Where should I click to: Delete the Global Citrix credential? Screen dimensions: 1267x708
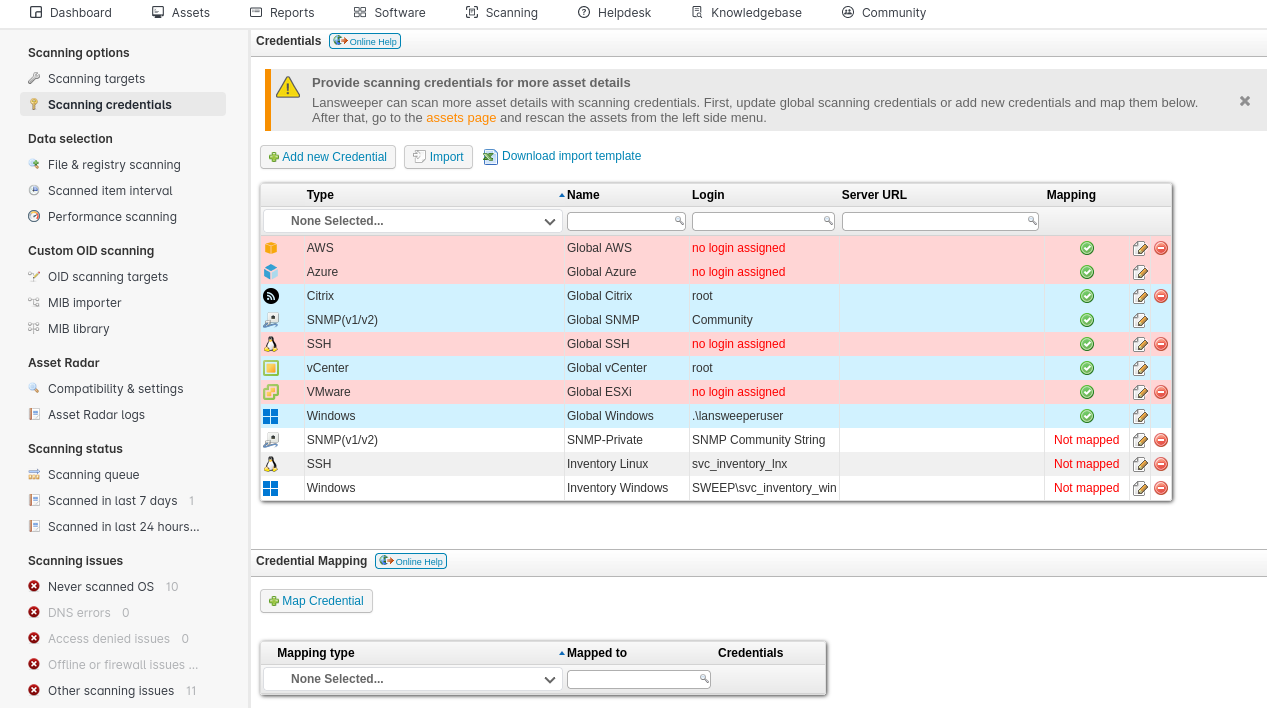coord(1161,296)
